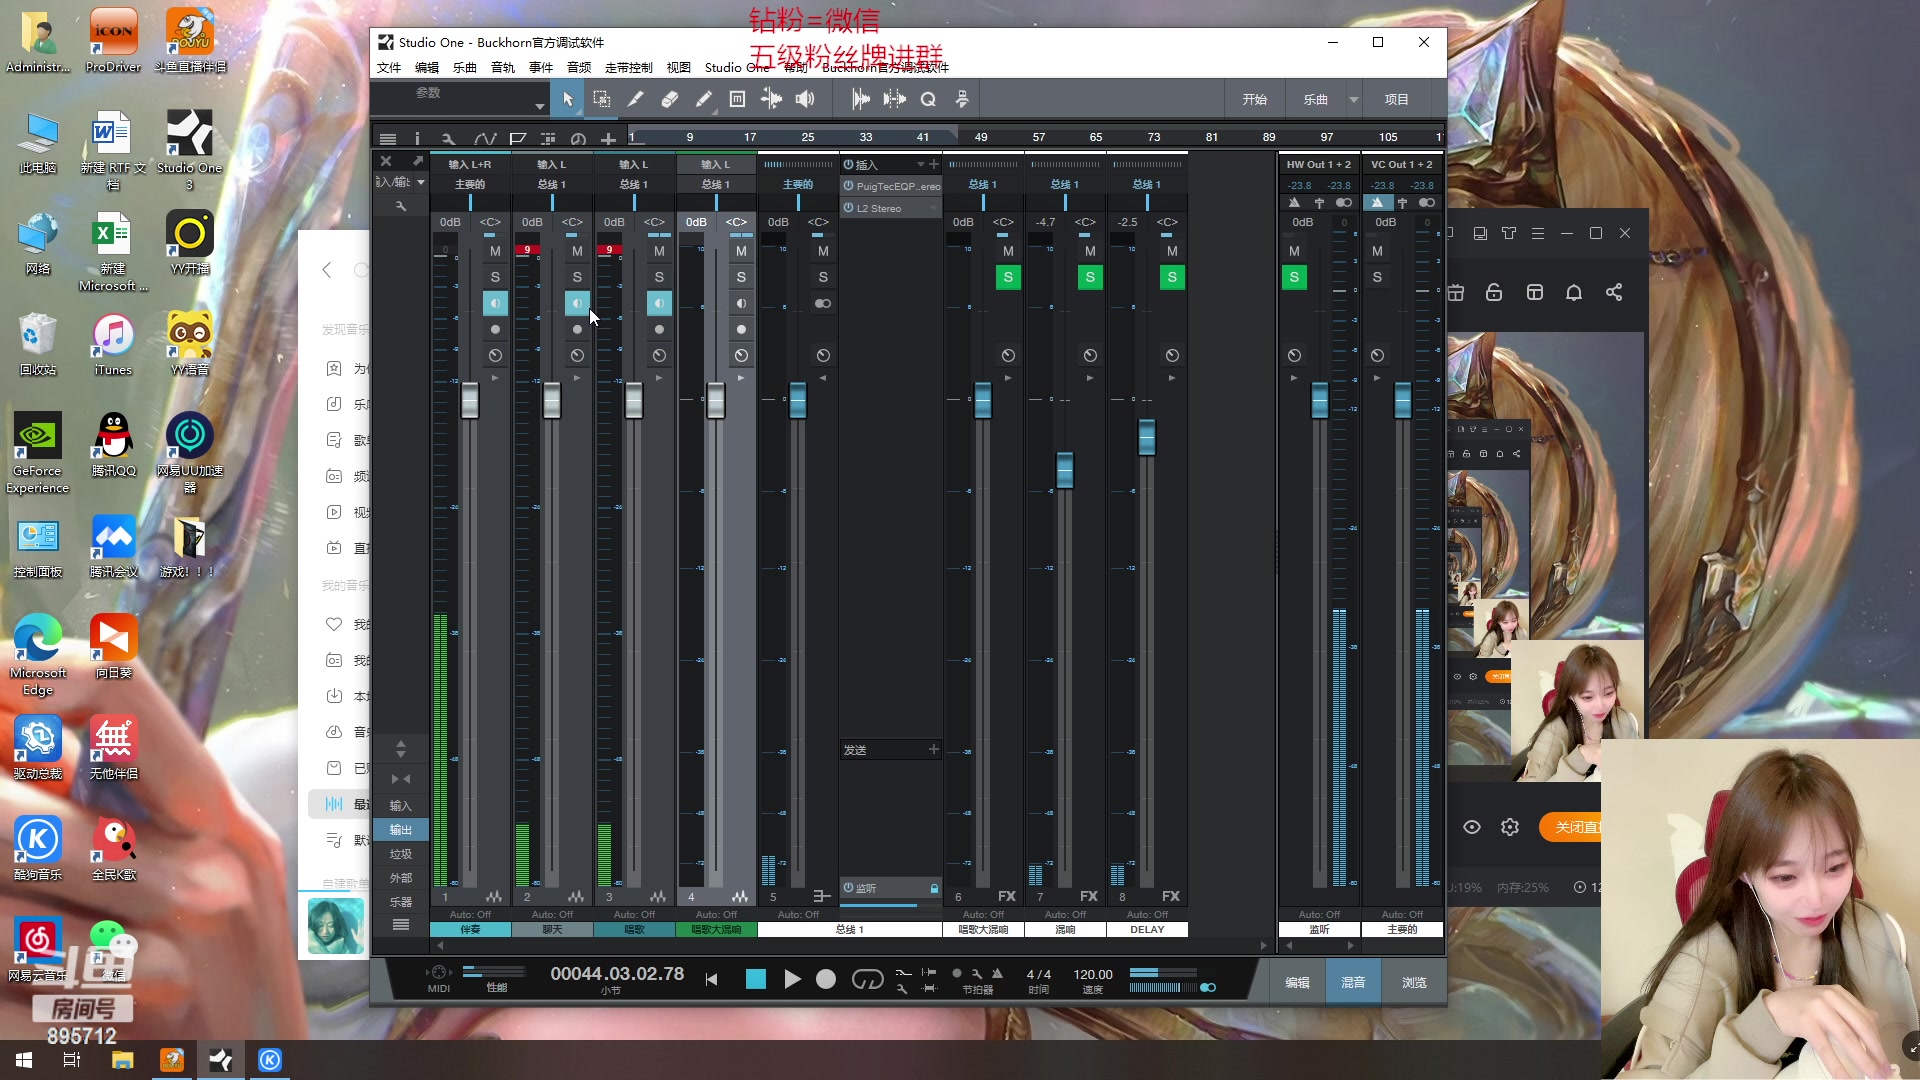Mute the VC Out 1+2 channel
The height and width of the screenshot is (1080, 1920).
click(1377, 251)
